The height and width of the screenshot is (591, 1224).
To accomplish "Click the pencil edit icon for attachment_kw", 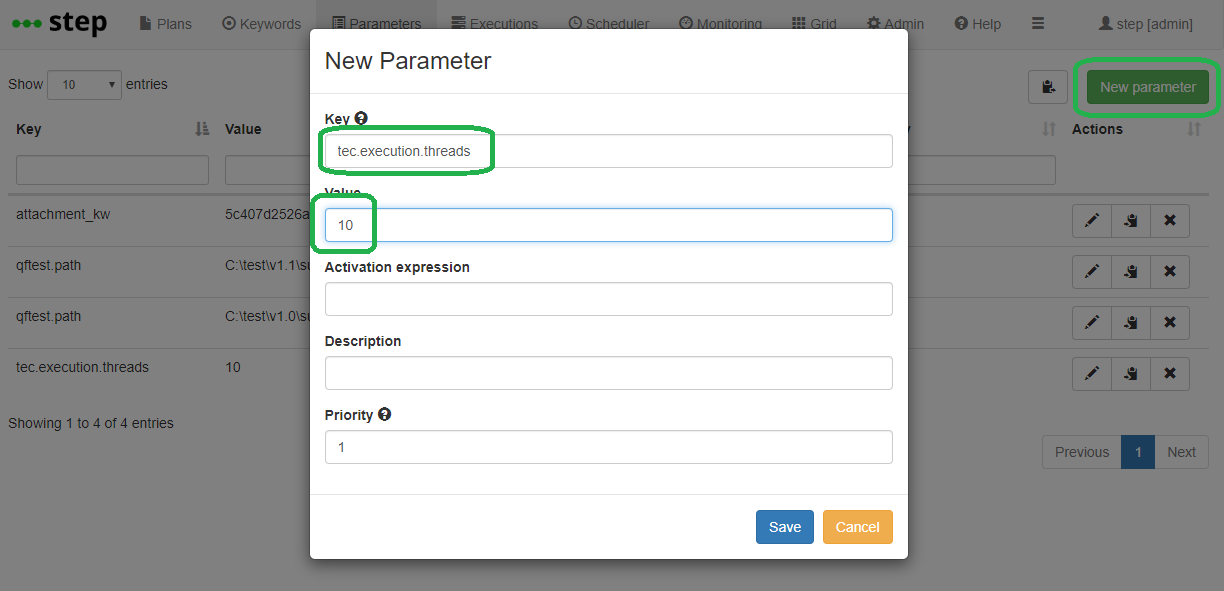I will pos(1092,221).
